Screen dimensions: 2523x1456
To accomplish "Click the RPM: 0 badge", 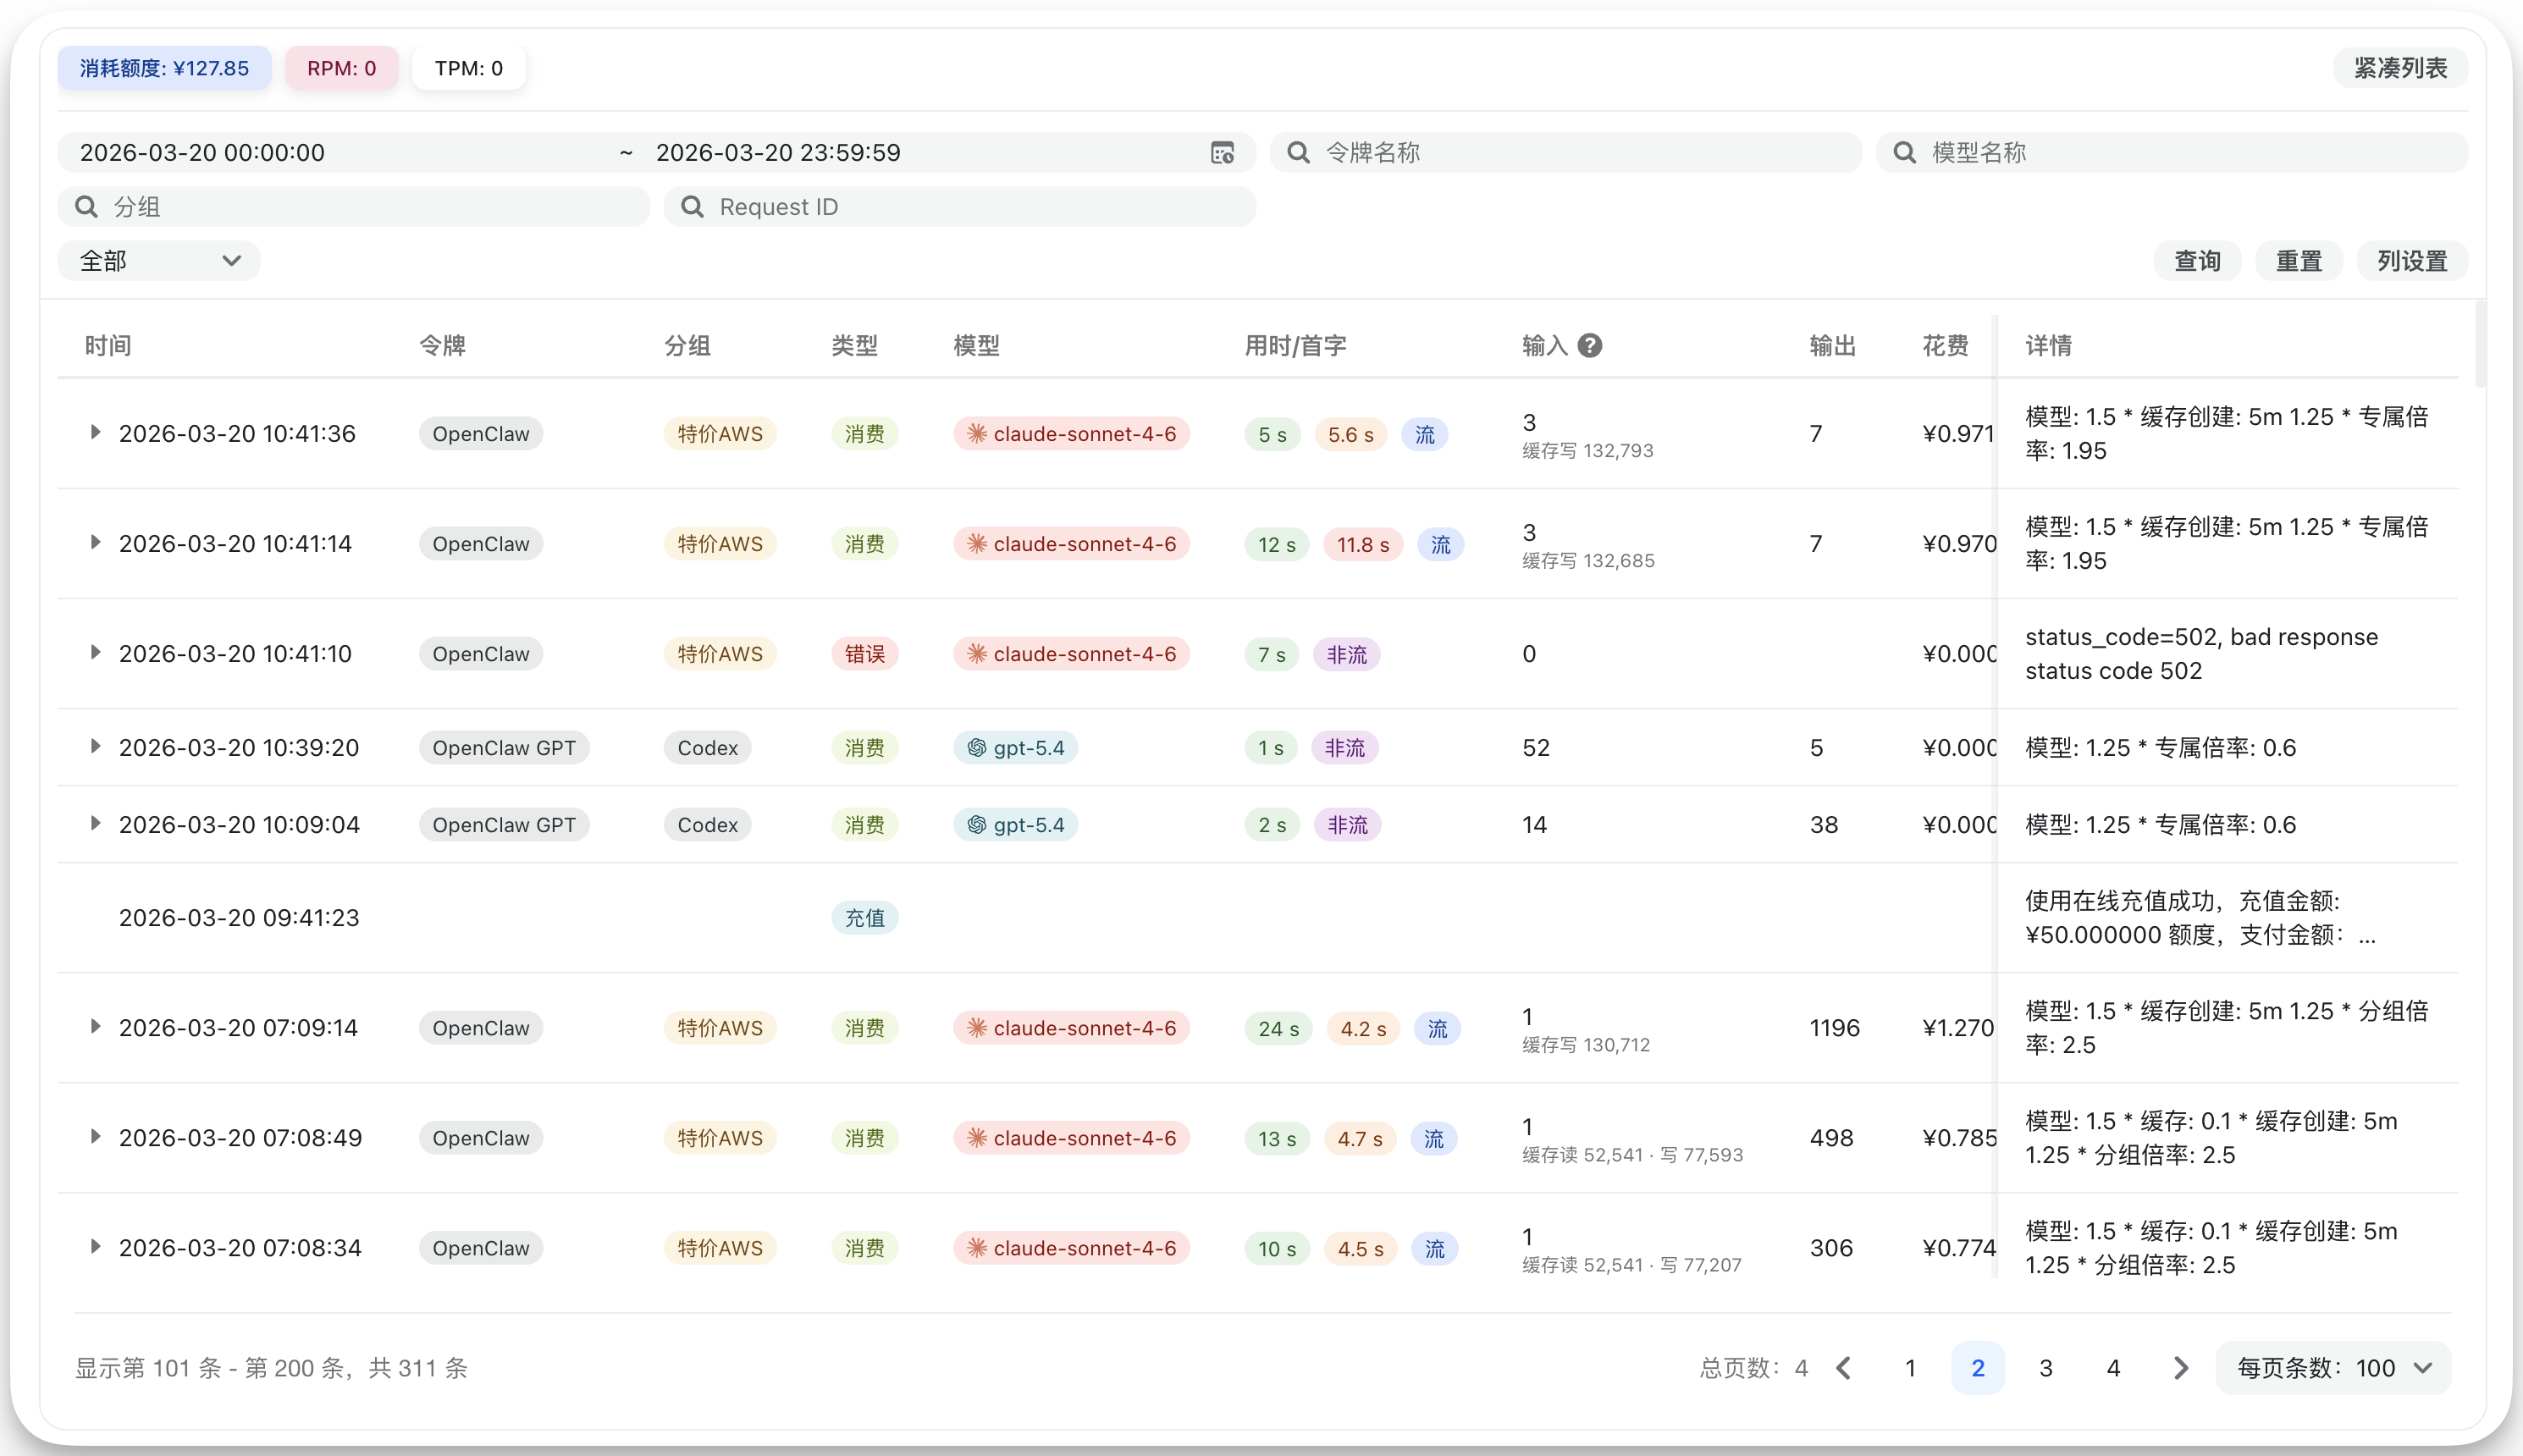I will point(341,68).
